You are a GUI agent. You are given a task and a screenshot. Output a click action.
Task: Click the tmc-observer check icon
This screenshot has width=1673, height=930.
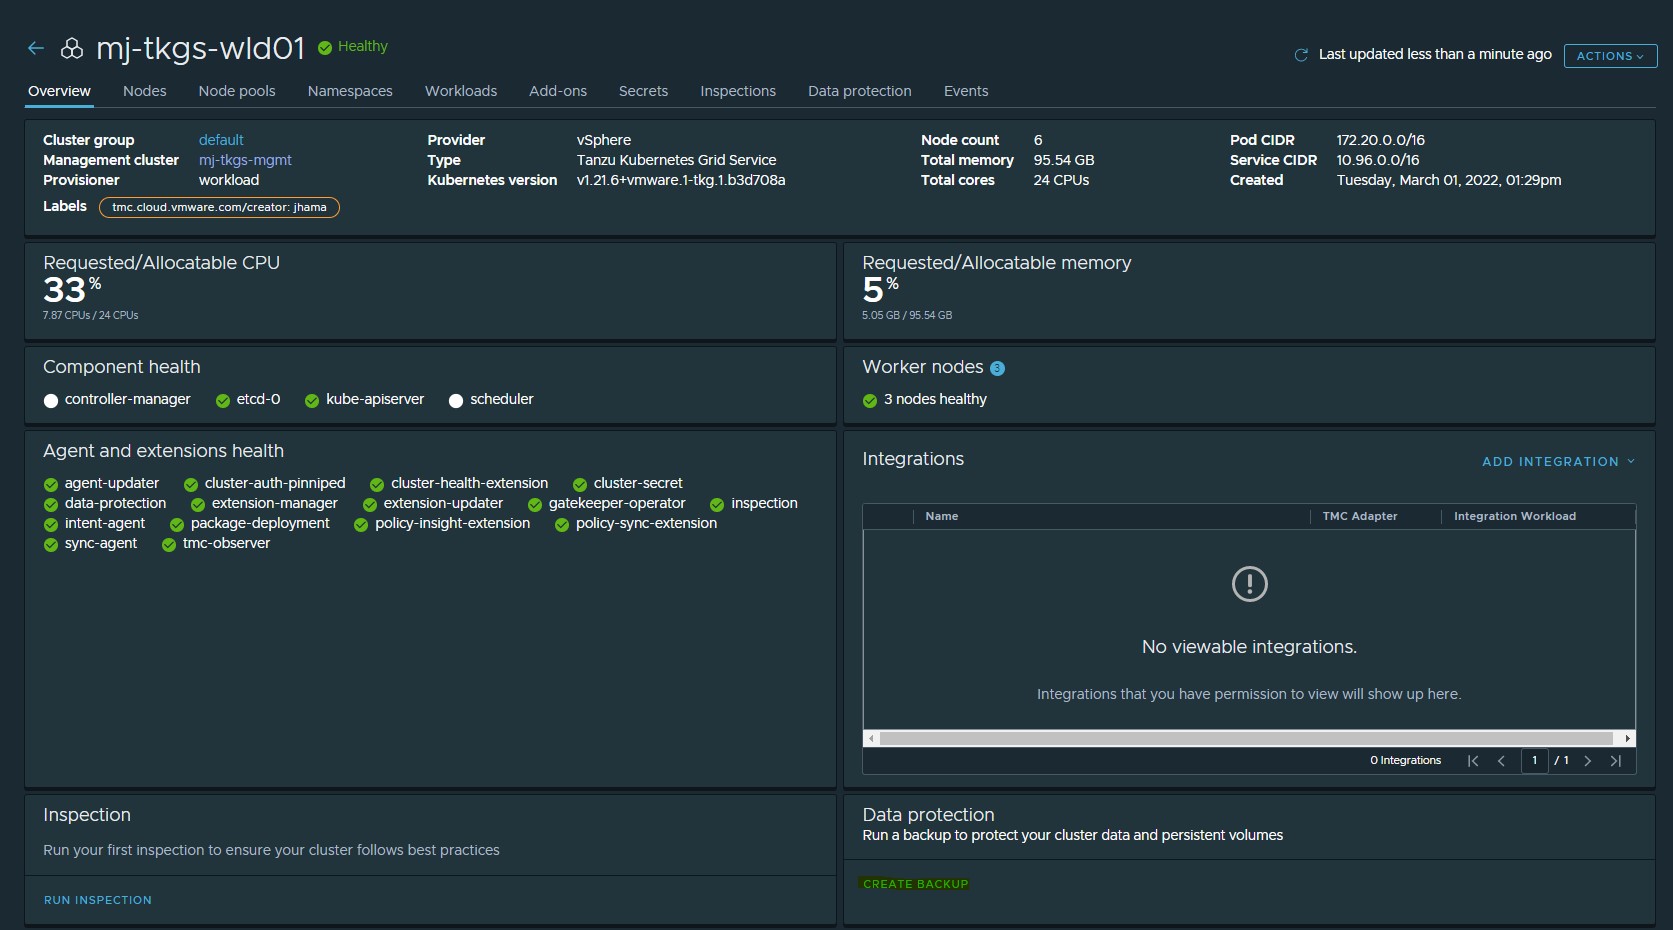point(169,545)
